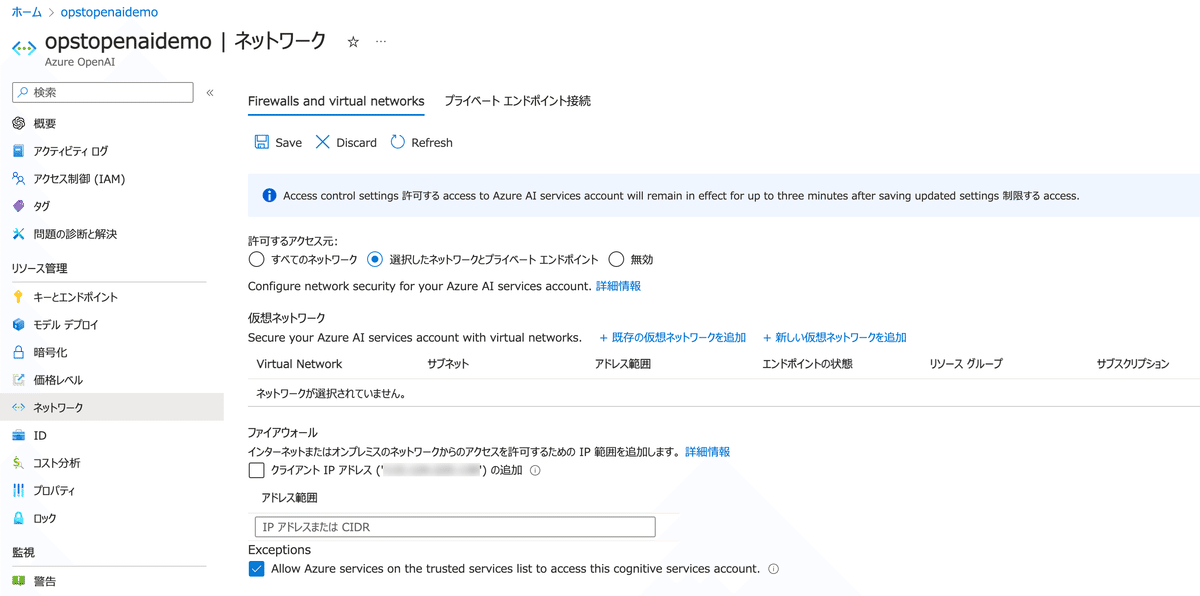Viewport: 1200px width, 596px height.
Task: Click the 暗号化 lock icon
Action: click(x=18, y=352)
